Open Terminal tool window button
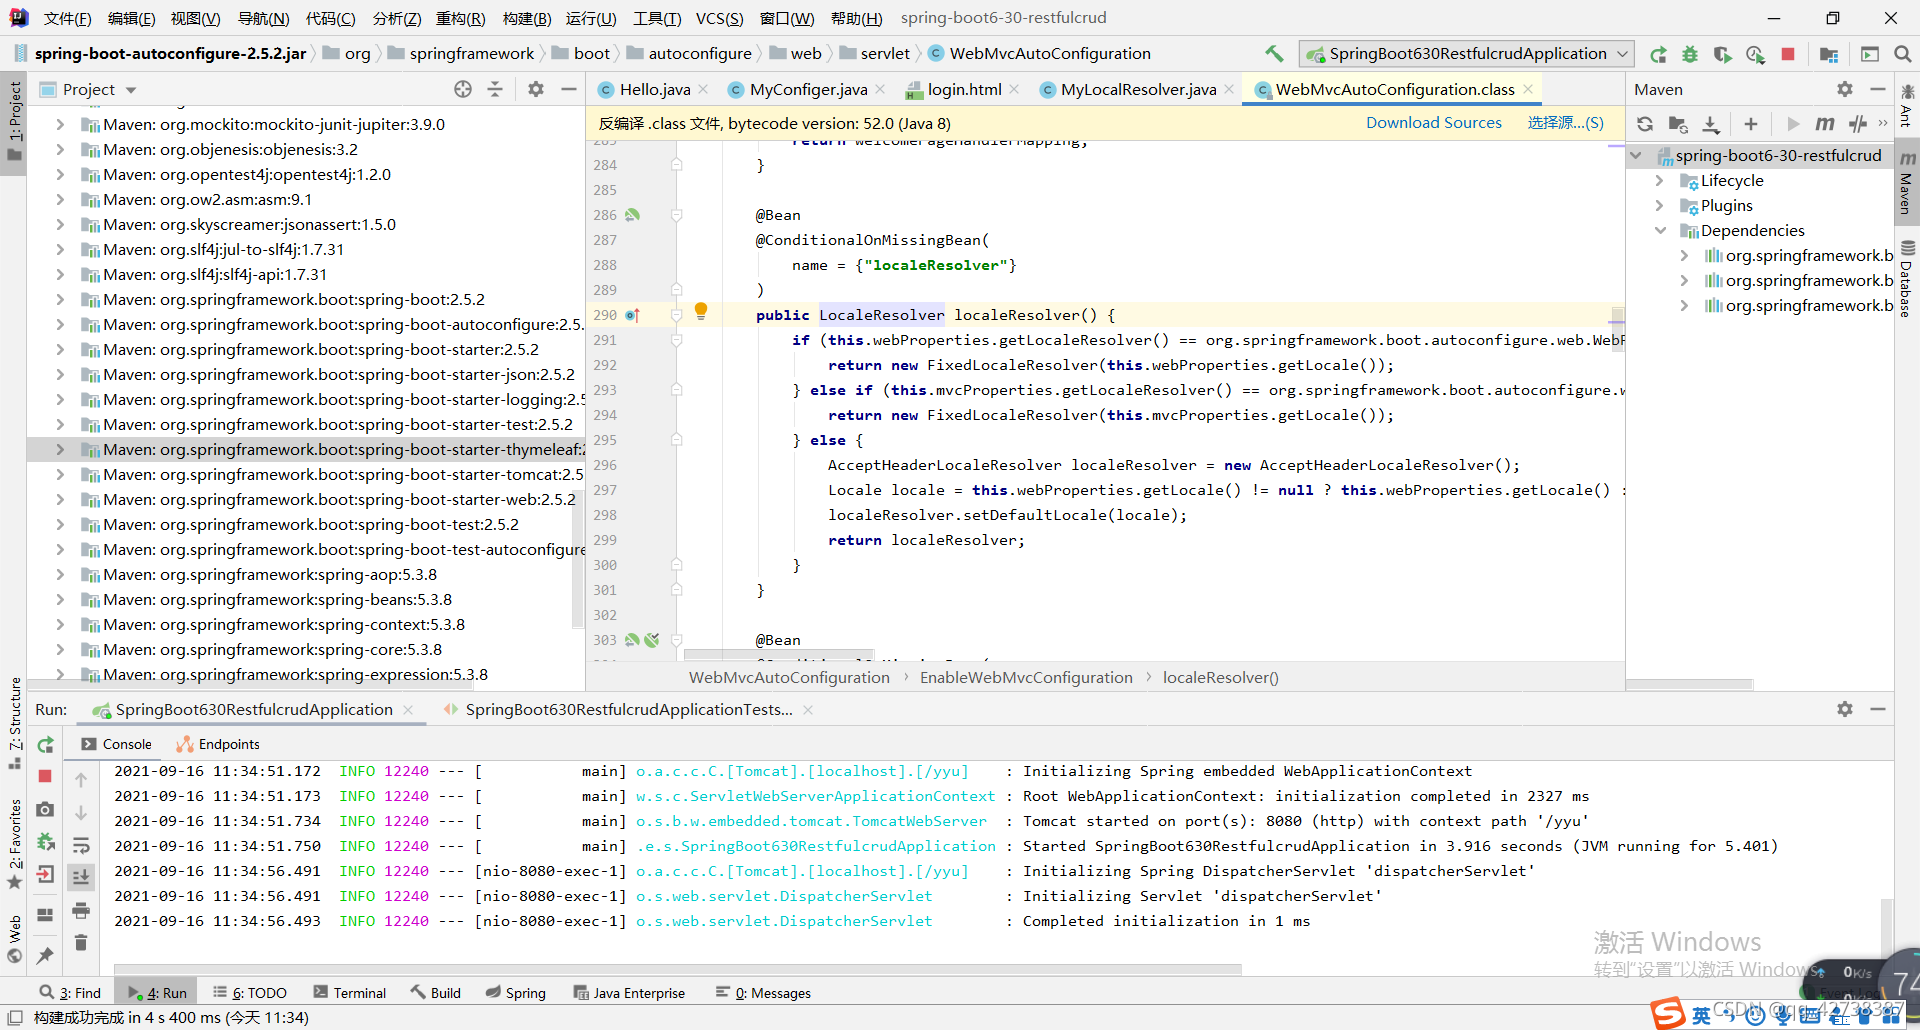 [x=350, y=993]
